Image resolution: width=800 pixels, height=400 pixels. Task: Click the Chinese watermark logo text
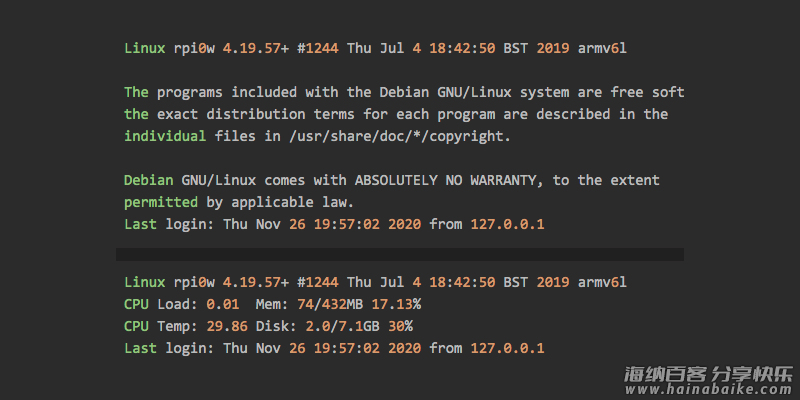pos(709,374)
